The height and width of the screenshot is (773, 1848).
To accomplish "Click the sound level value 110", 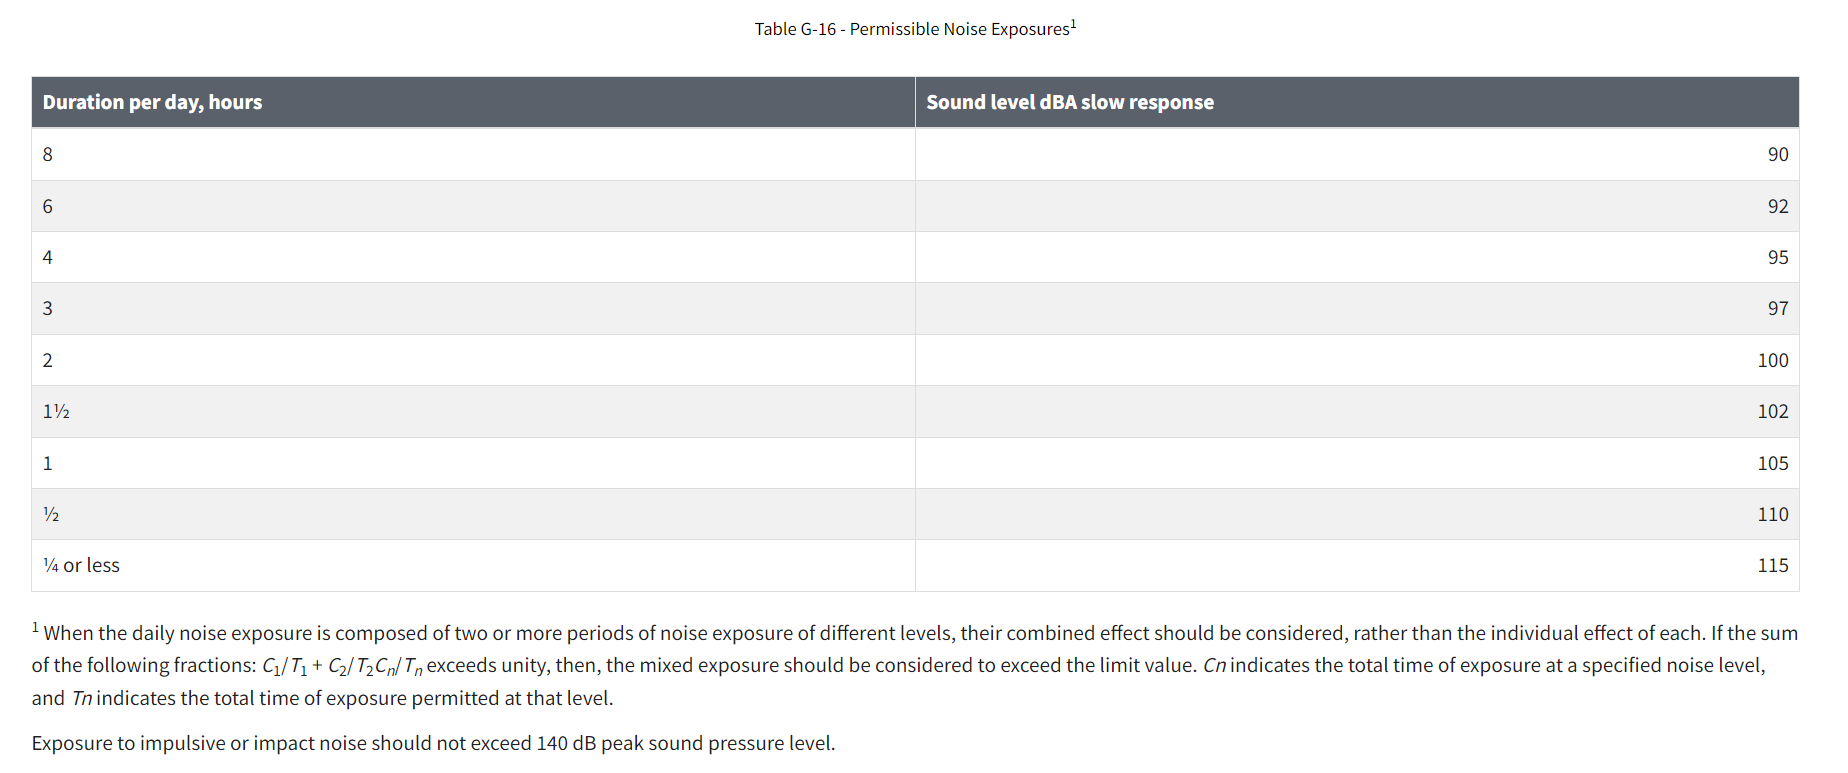I will (1772, 514).
